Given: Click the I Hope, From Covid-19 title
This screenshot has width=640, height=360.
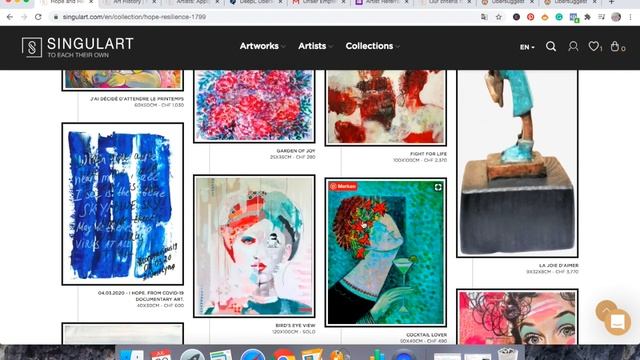Looking at the screenshot, I should (x=141, y=296).
